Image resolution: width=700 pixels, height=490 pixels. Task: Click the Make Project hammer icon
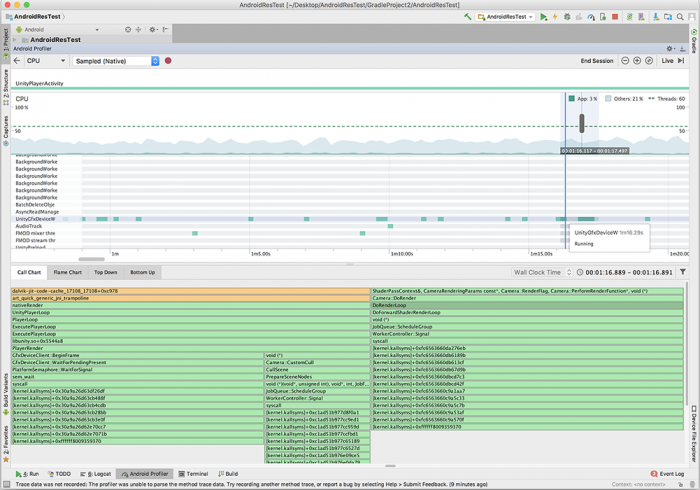tap(467, 17)
